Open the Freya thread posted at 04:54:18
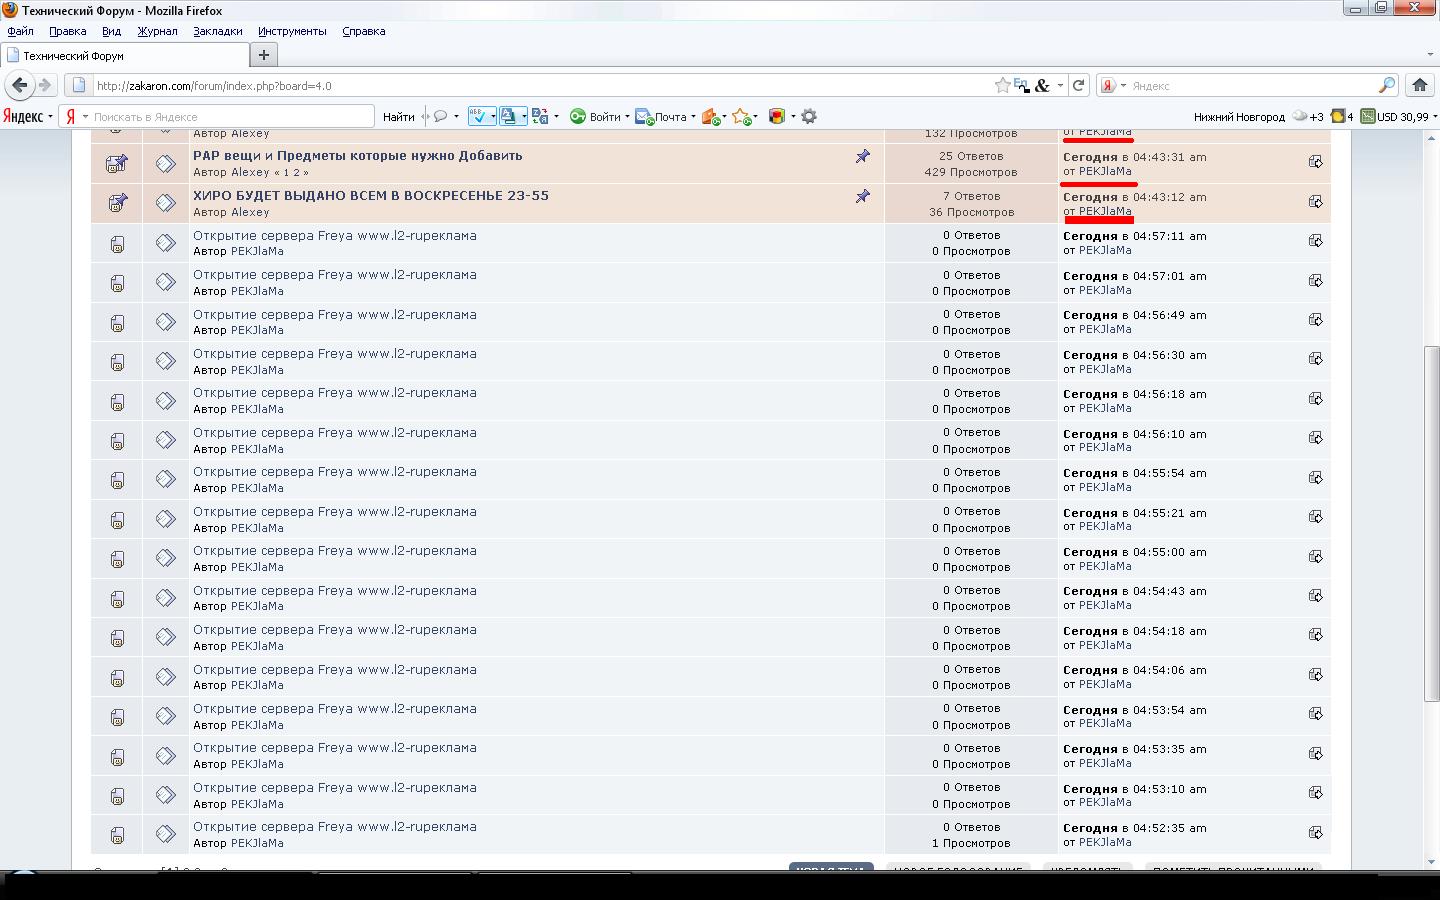Viewport: 1440px width, 900px height. [335, 630]
